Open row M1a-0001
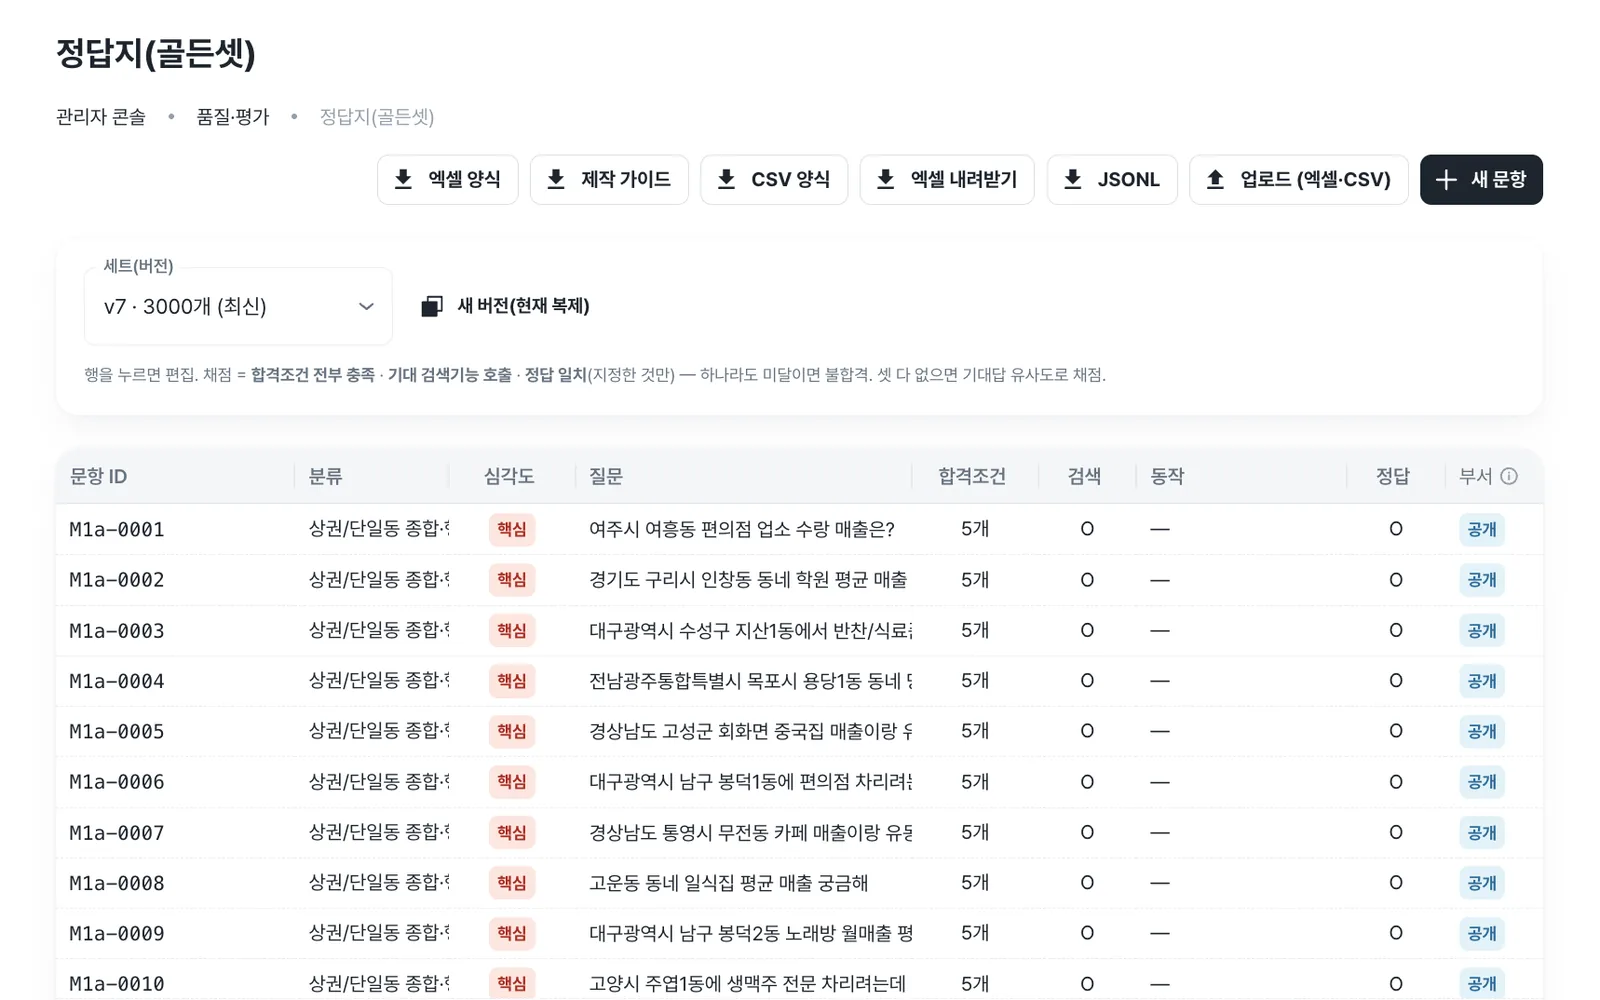This screenshot has width=1600, height=1000. (x=799, y=529)
